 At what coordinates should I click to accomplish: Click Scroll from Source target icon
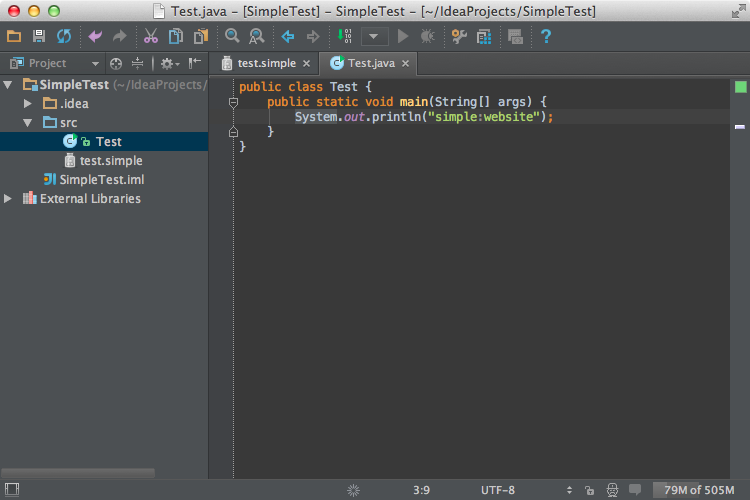click(x=118, y=63)
